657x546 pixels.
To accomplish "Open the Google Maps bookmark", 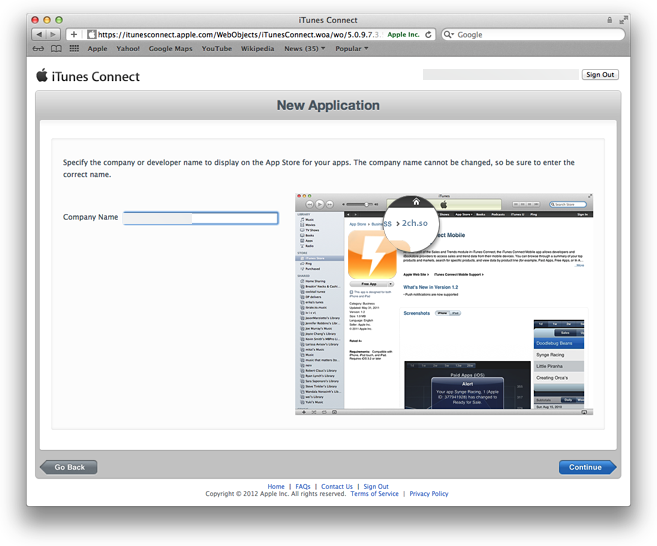I will point(171,49).
